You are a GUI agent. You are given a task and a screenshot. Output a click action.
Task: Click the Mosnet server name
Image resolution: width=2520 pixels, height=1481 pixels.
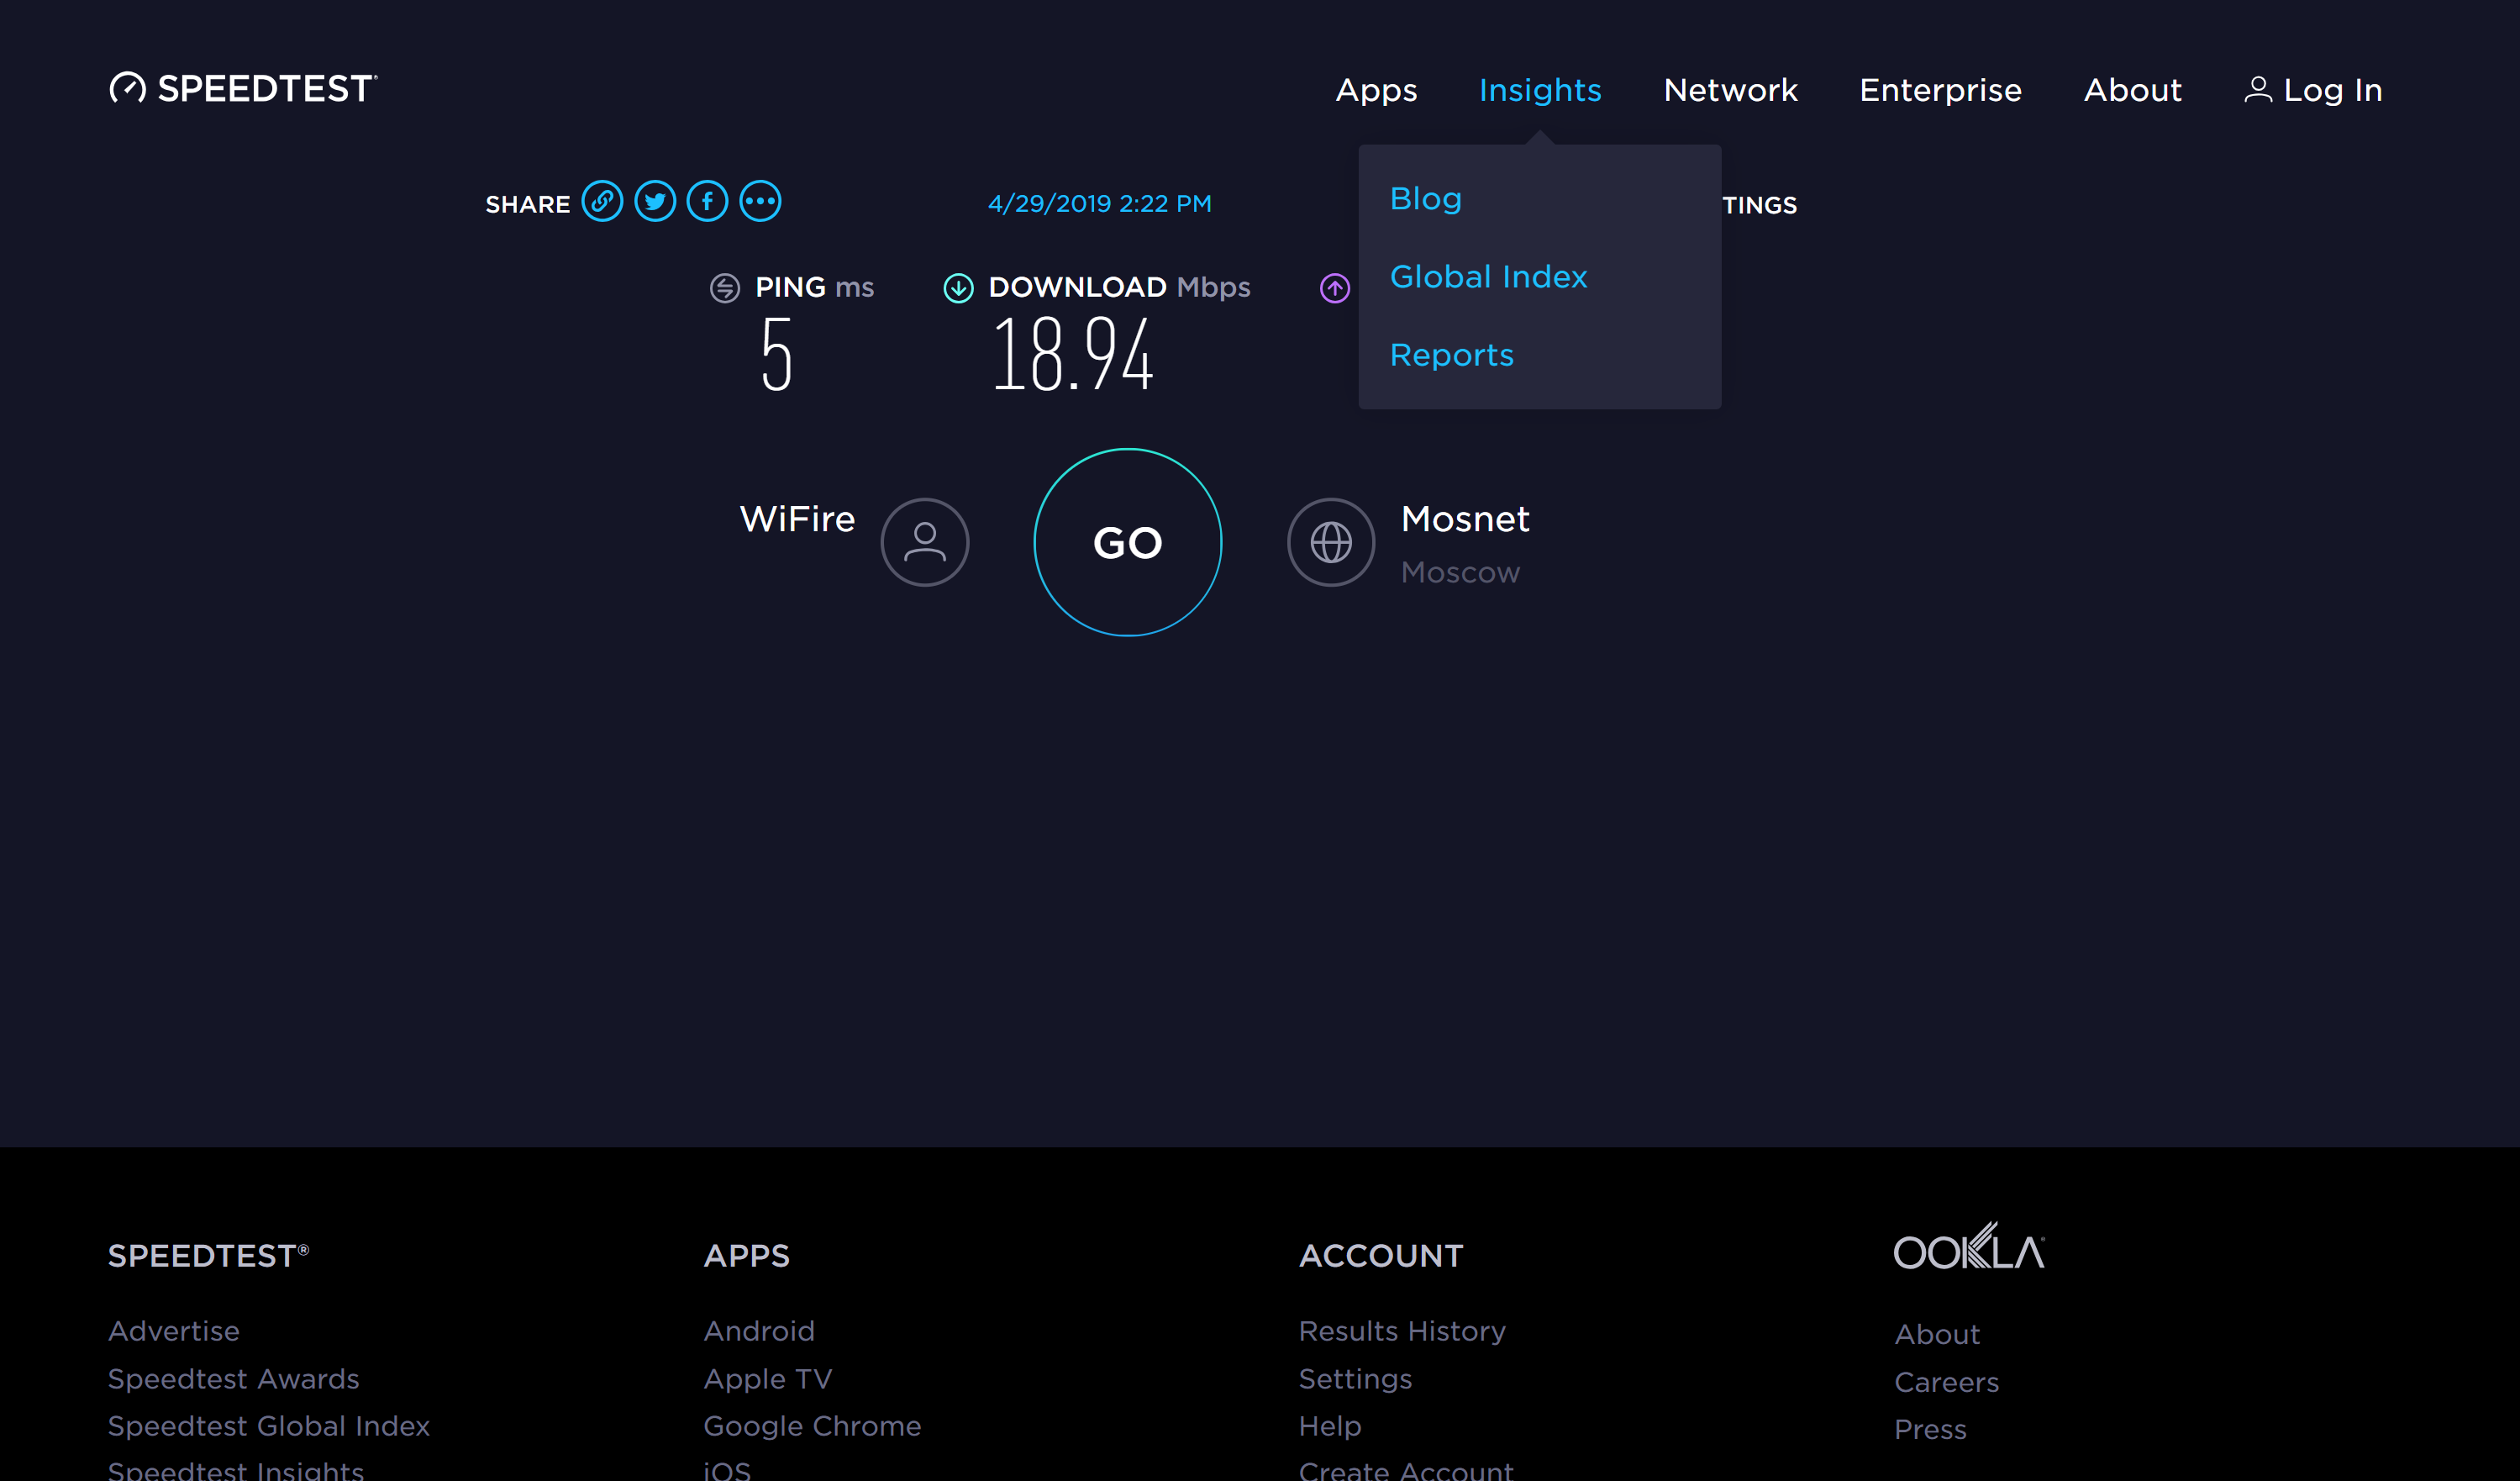[1465, 519]
